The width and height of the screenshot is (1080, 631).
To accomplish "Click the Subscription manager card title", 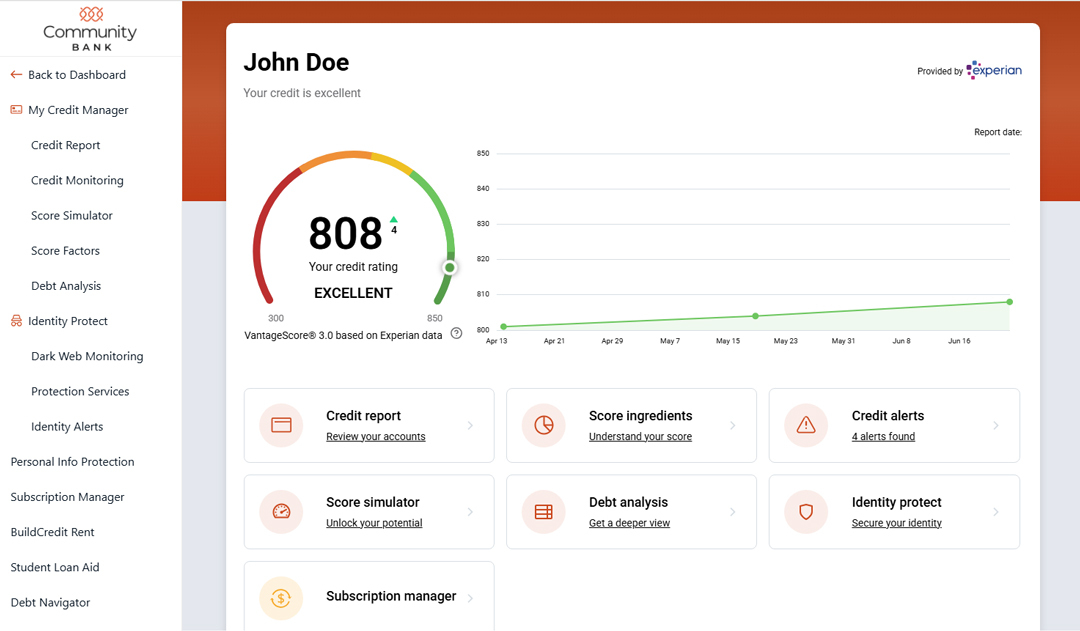I will tap(391, 596).
